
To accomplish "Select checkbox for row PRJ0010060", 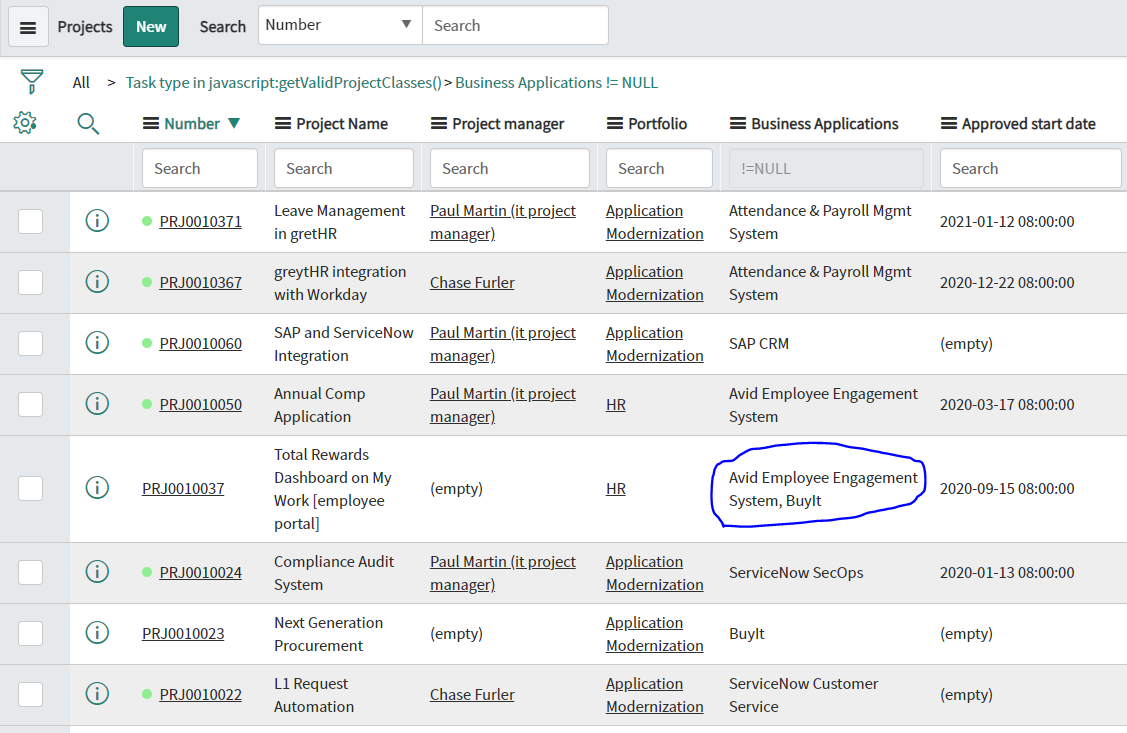I will (30, 344).
